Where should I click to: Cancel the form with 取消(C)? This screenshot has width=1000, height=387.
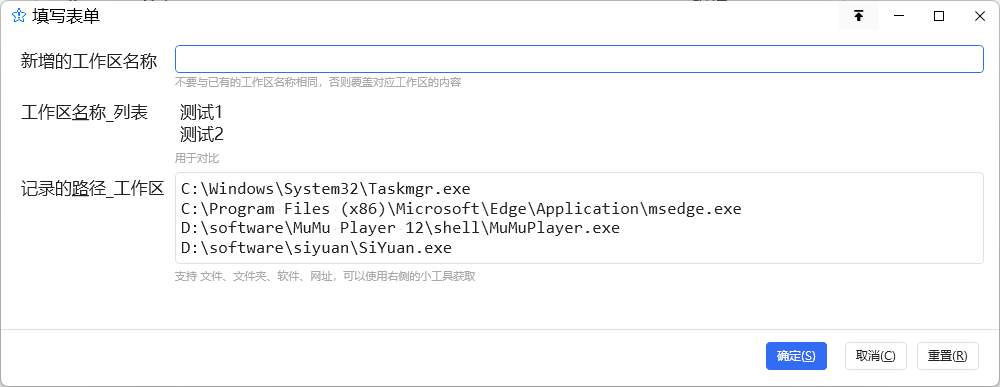[876, 356]
